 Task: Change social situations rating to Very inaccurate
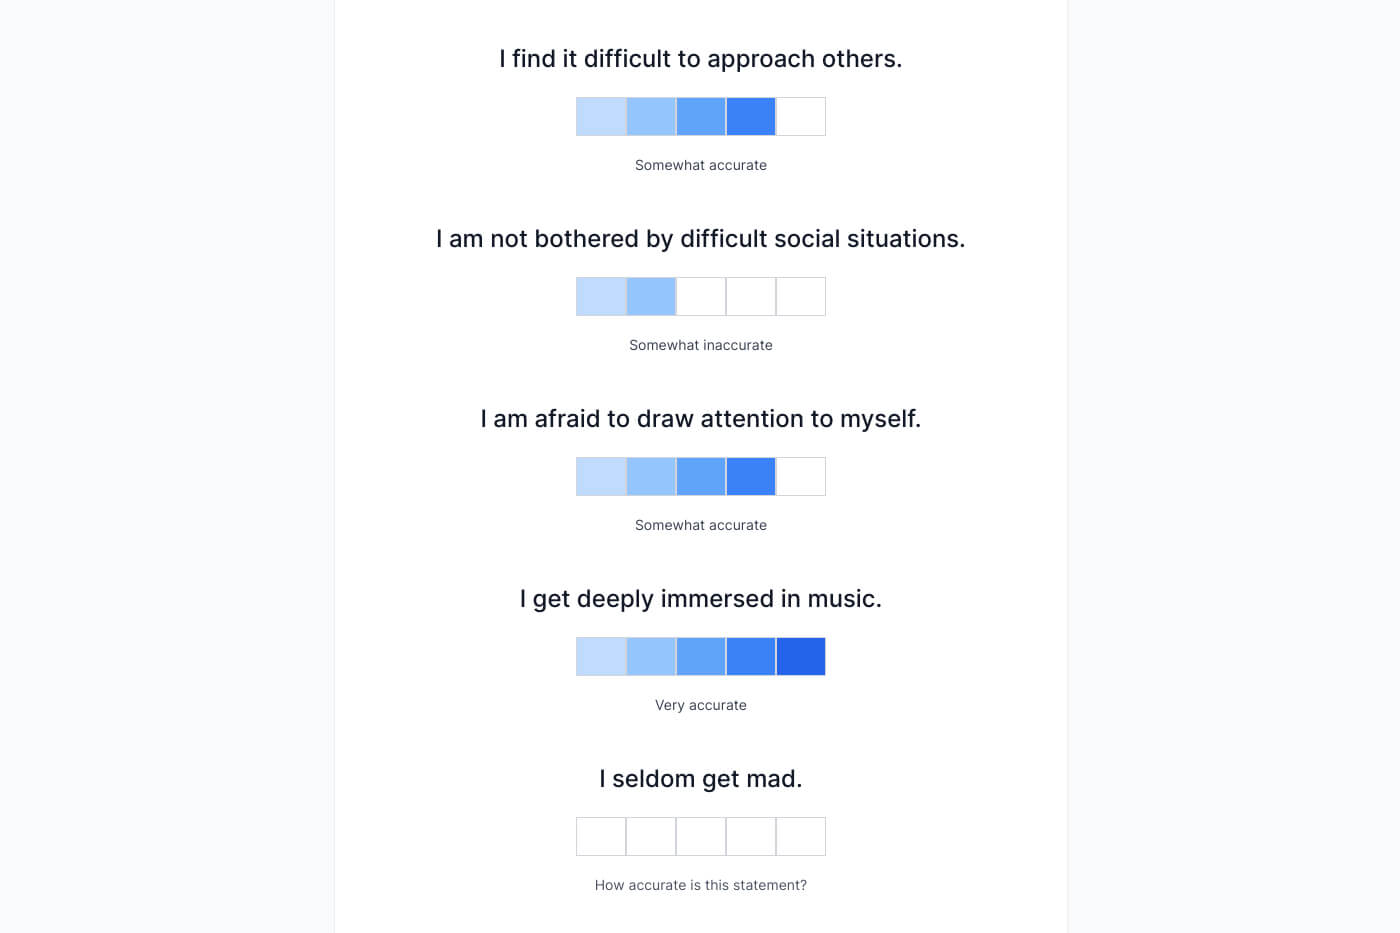click(x=601, y=296)
